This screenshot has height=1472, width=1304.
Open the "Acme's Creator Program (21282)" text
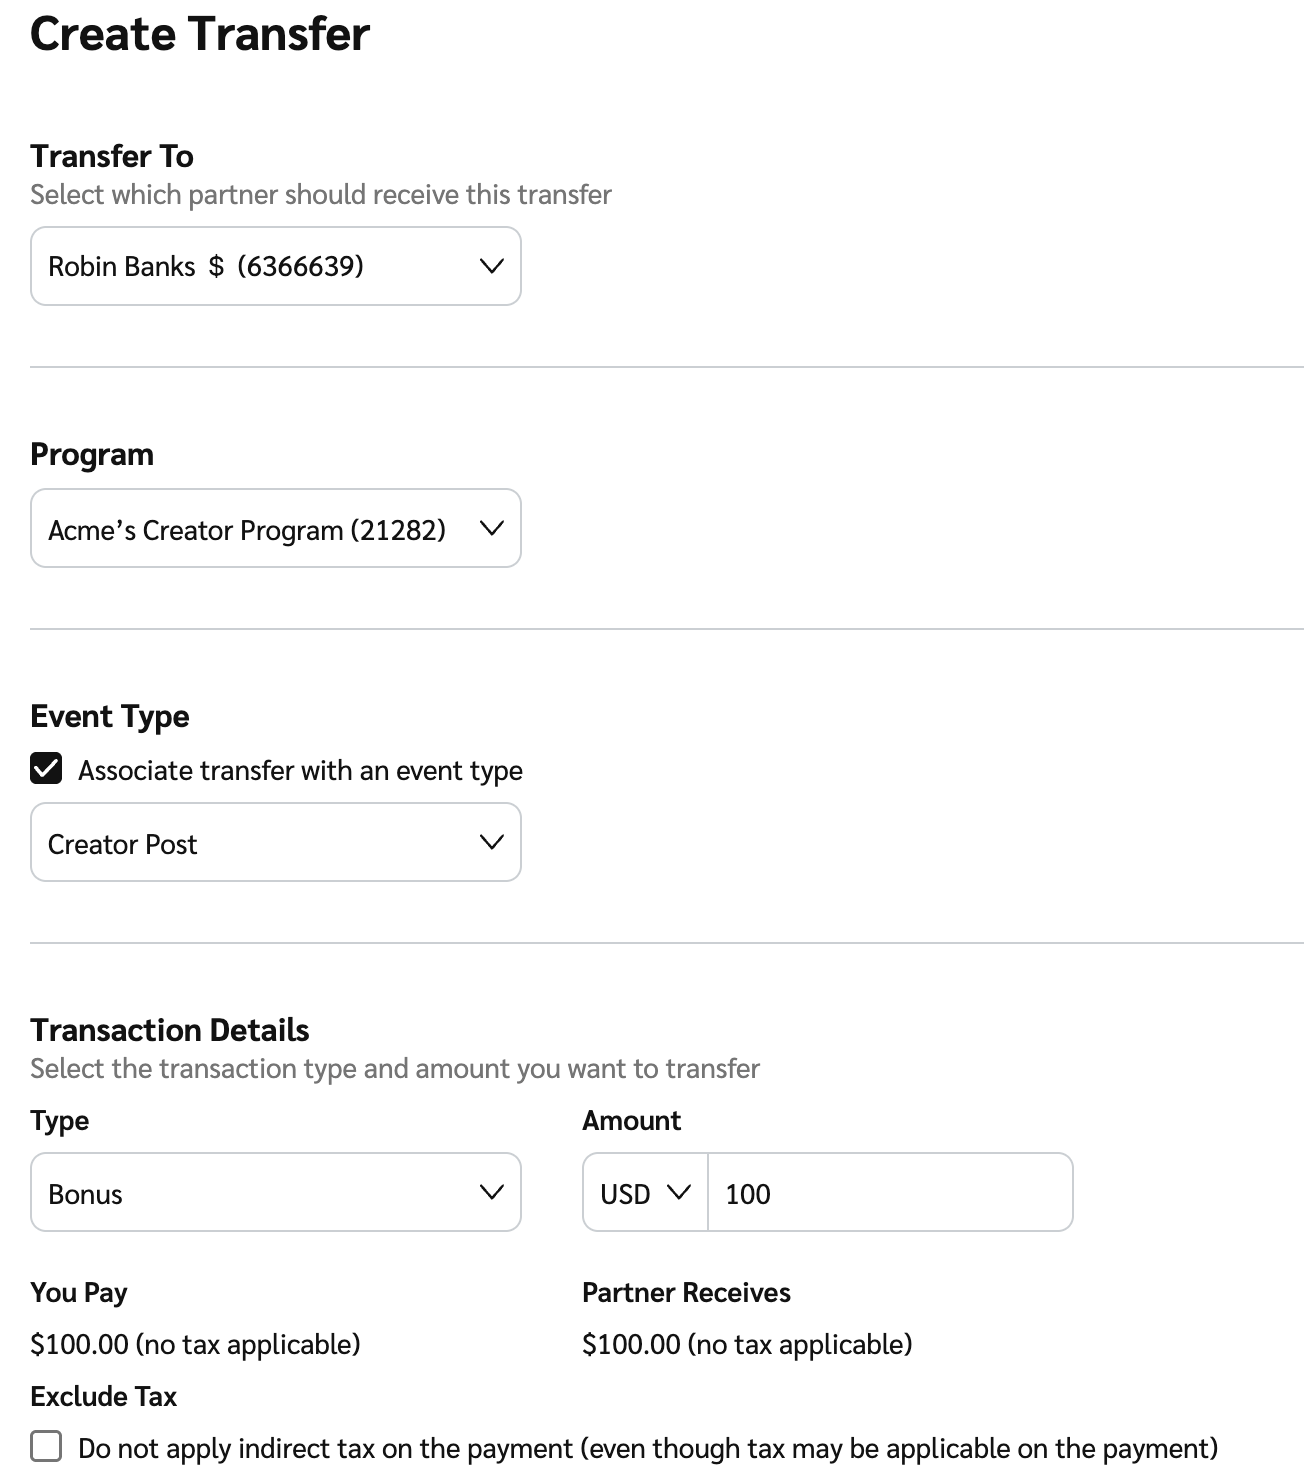[x=247, y=530]
